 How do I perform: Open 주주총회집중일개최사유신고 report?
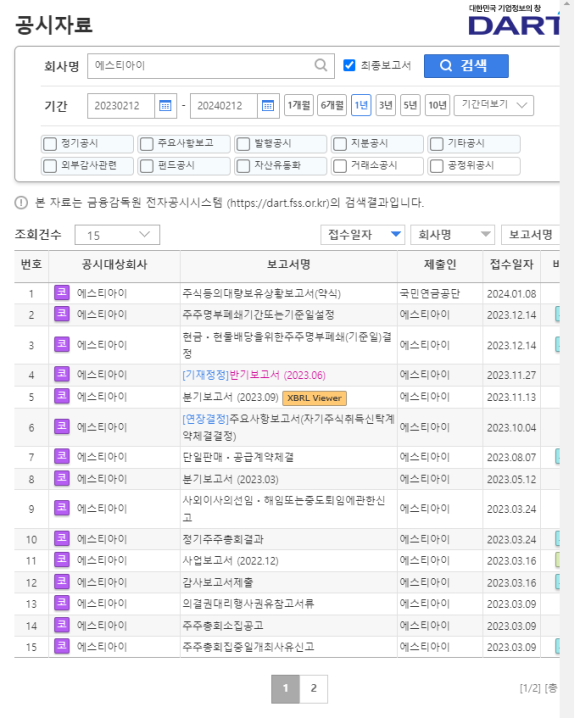point(248,647)
